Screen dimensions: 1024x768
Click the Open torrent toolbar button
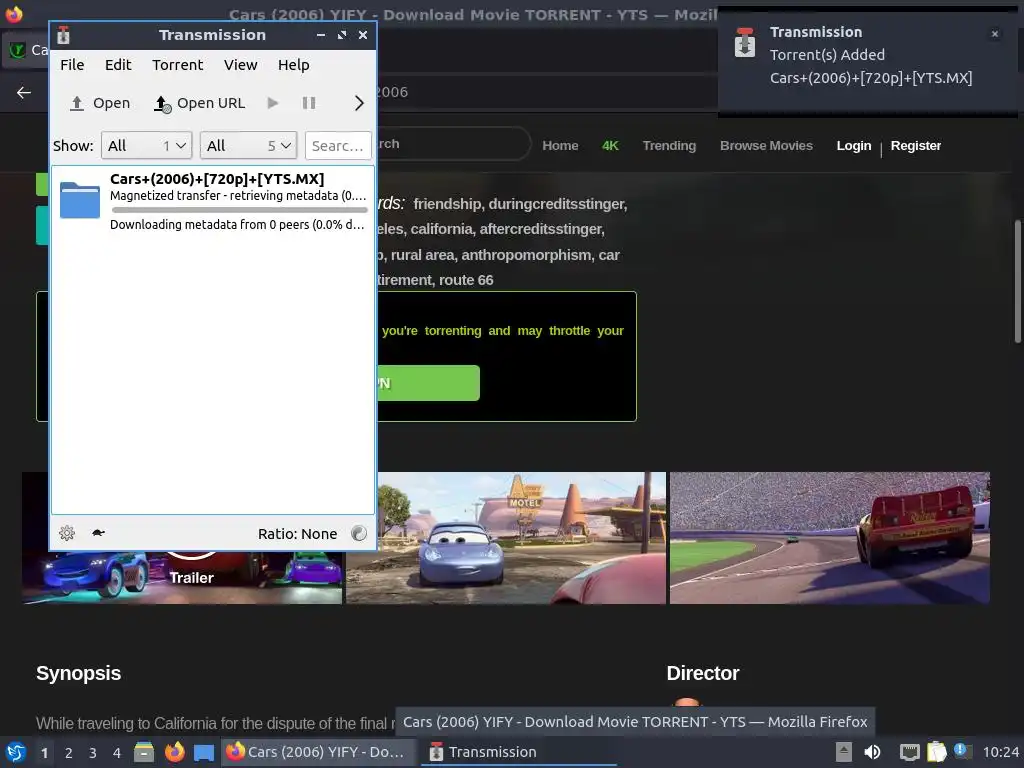tap(100, 103)
